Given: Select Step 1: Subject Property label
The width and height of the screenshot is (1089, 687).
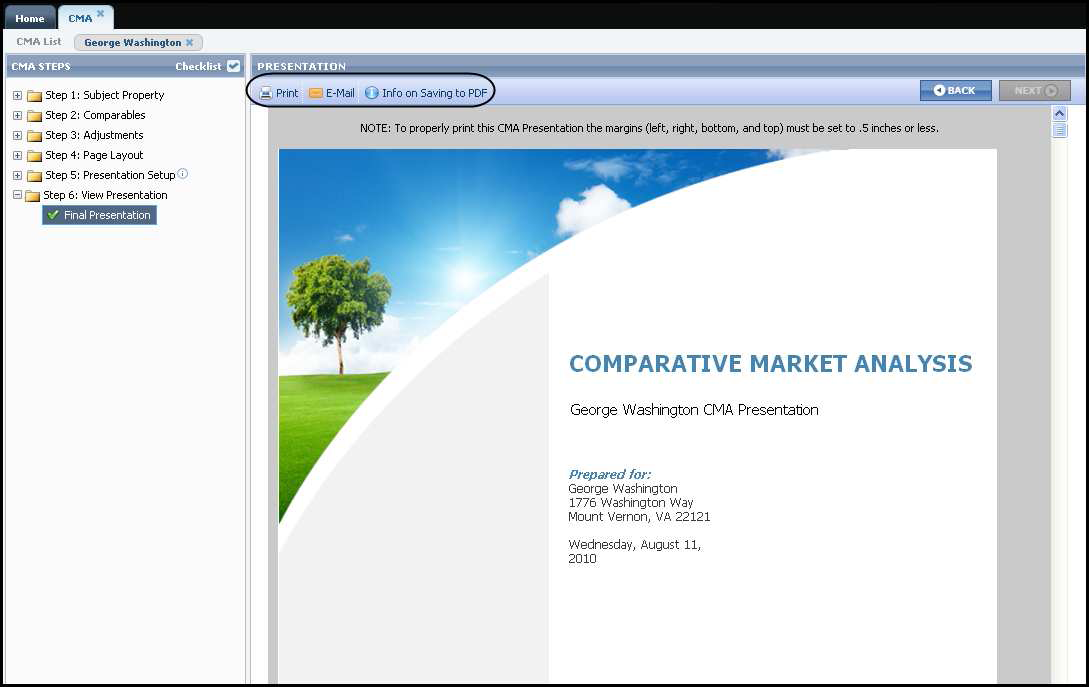Looking at the screenshot, I should pos(105,95).
